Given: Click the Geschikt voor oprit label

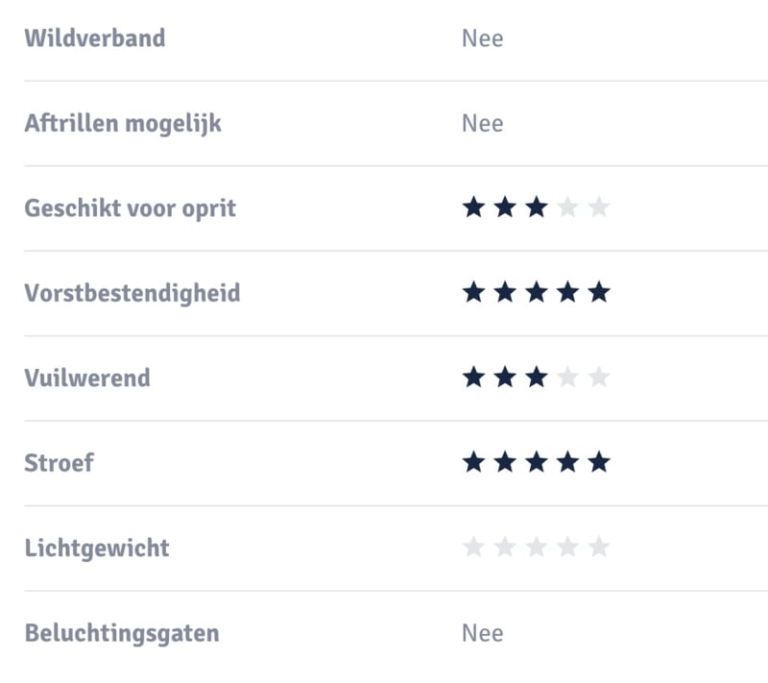Looking at the screenshot, I should (x=130, y=209).
